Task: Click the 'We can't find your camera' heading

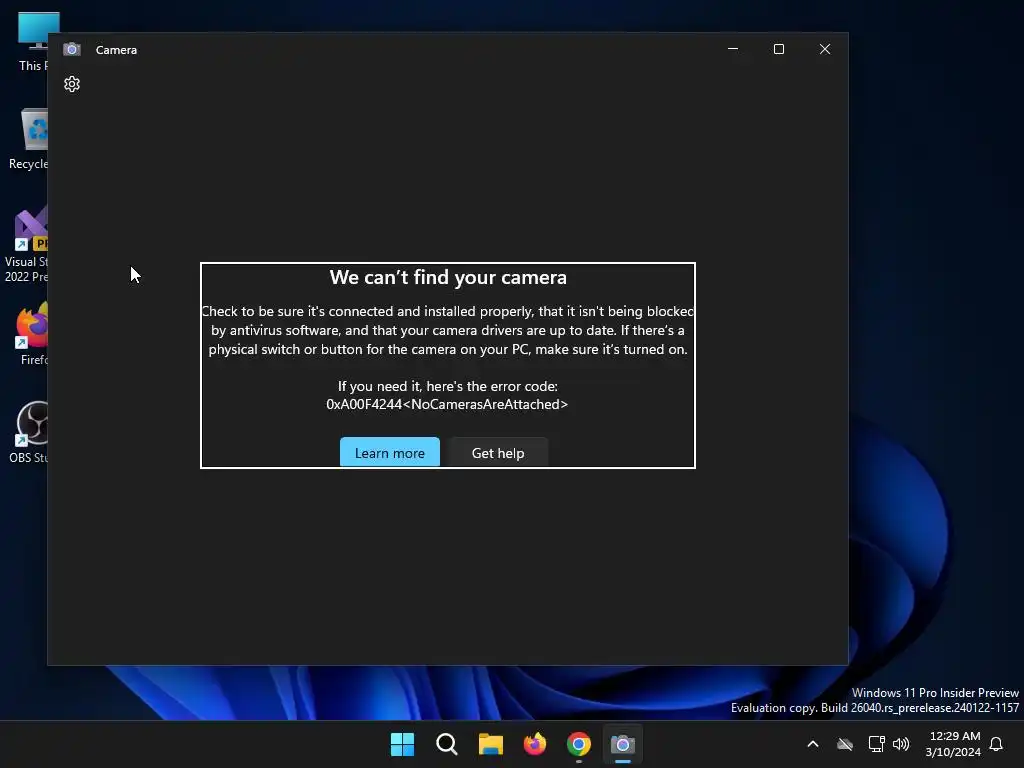Action: click(x=448, y=278)
